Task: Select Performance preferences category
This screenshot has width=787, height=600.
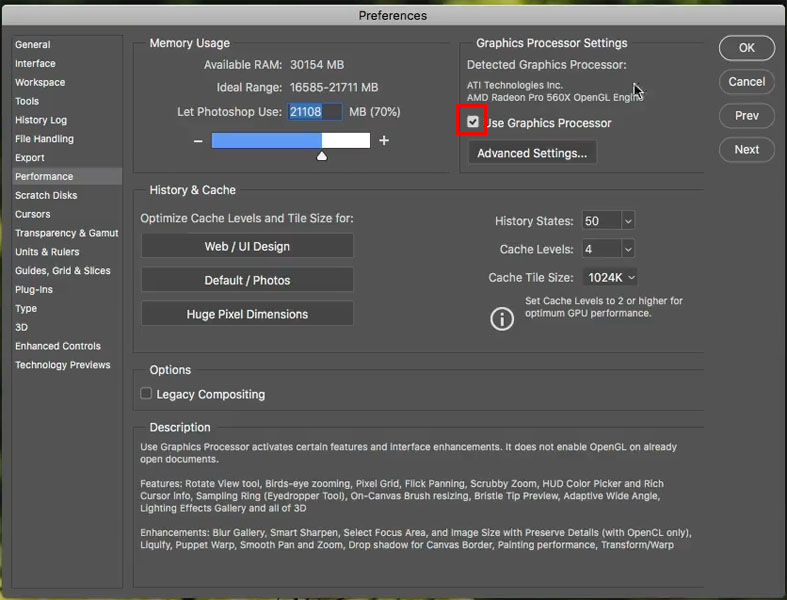Action: coord(67,176)
